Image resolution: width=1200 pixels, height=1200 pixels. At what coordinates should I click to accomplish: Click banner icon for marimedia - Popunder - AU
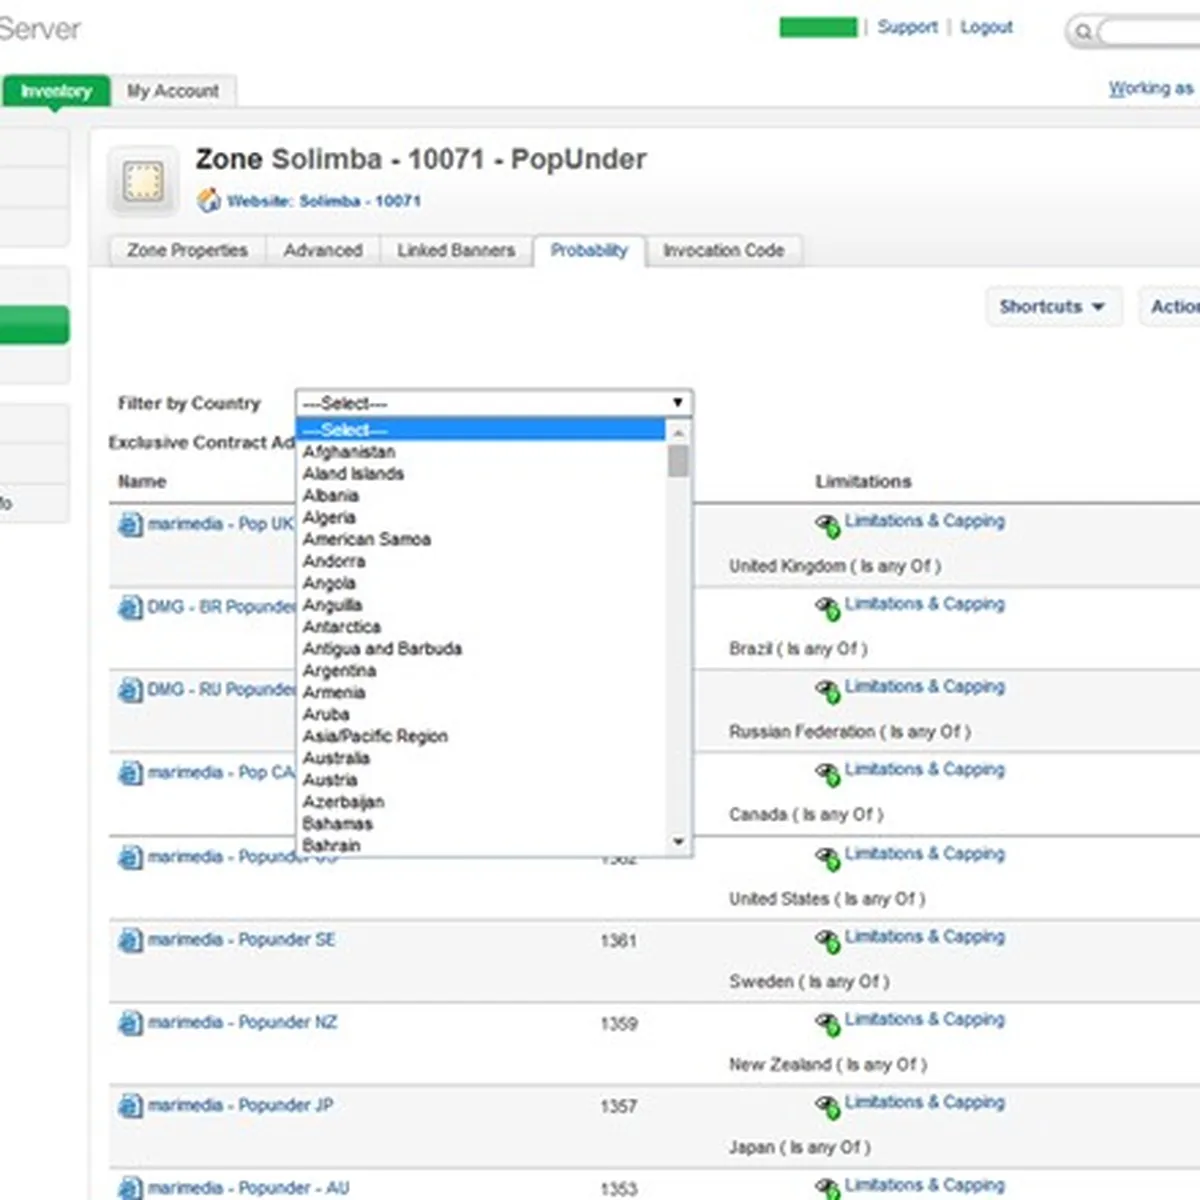130,1188
